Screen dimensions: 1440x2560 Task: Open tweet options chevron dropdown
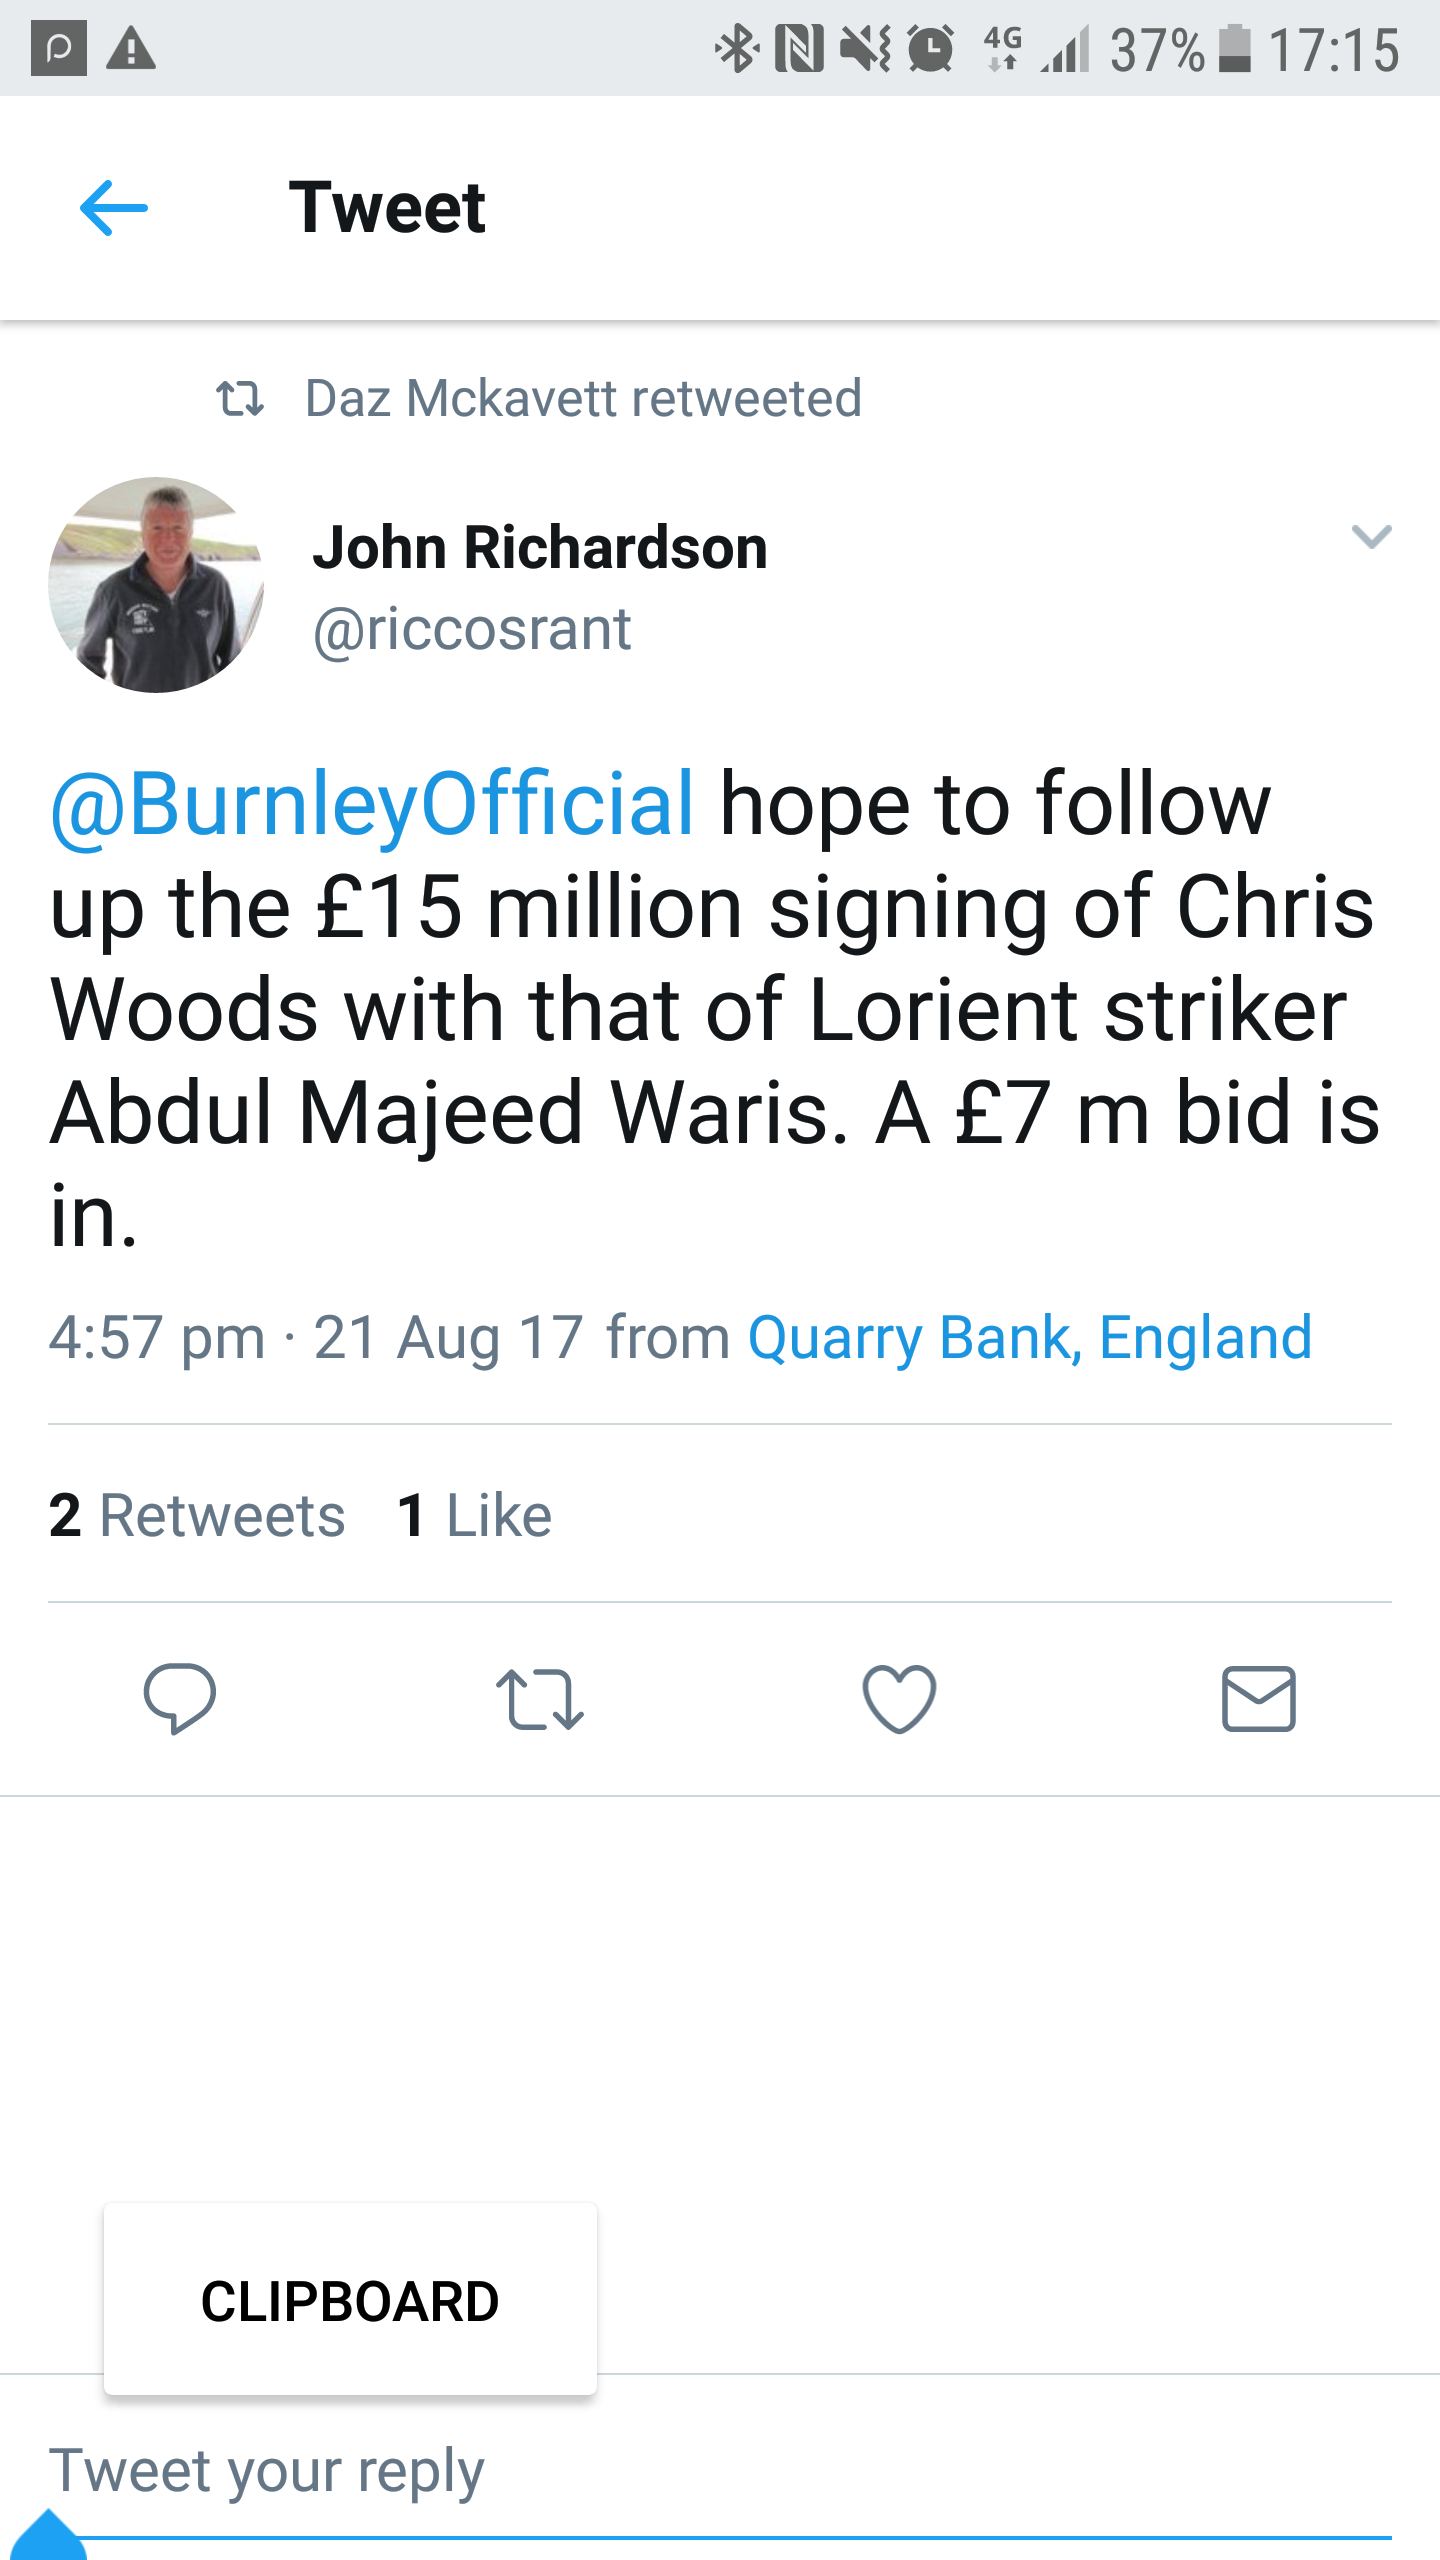tap(1371, 537)
